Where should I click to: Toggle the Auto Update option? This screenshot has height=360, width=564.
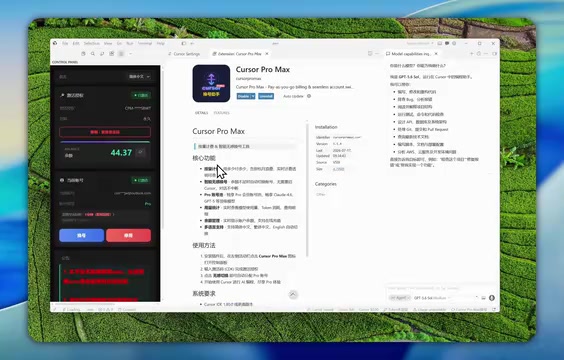(293, 96)
